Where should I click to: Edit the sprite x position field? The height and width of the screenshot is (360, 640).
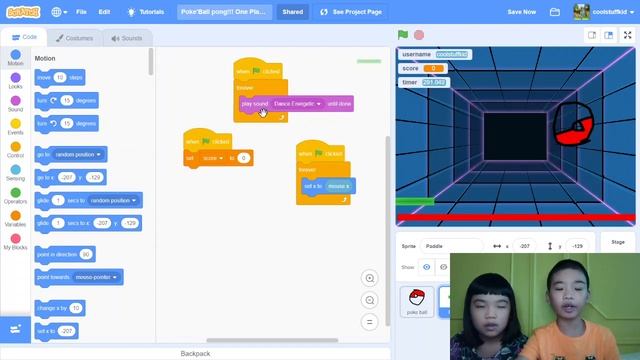[524, 246]
